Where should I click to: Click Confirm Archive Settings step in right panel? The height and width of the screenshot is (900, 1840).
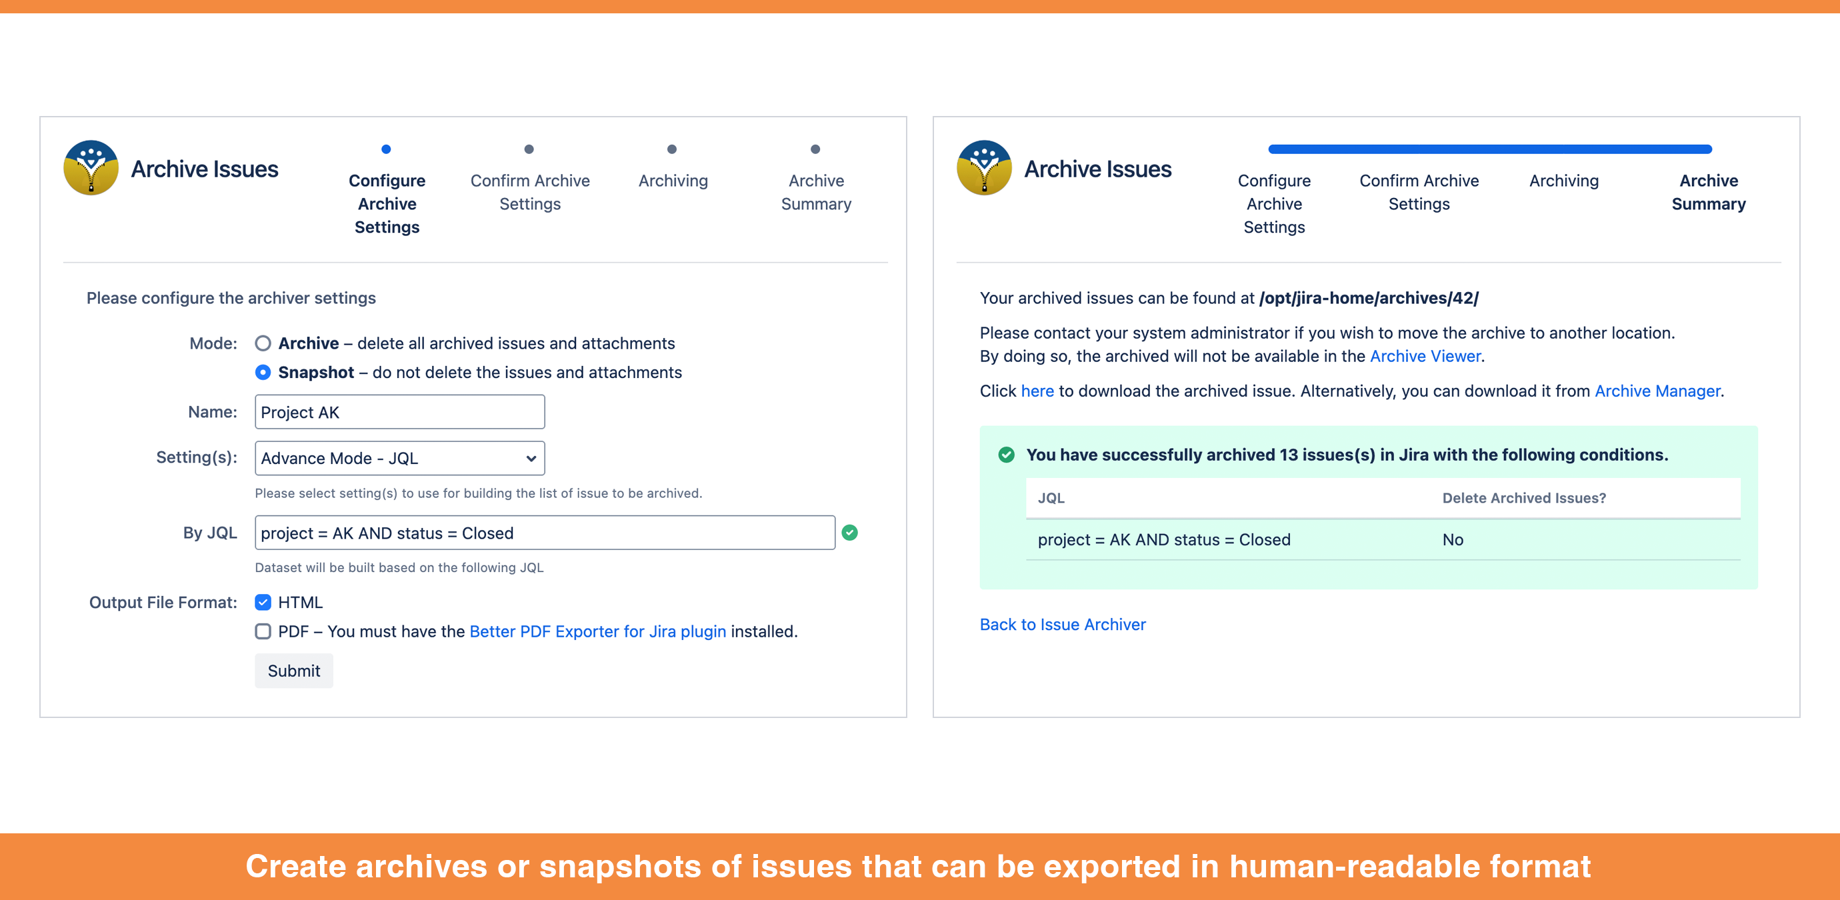[x=1418, y=192]
